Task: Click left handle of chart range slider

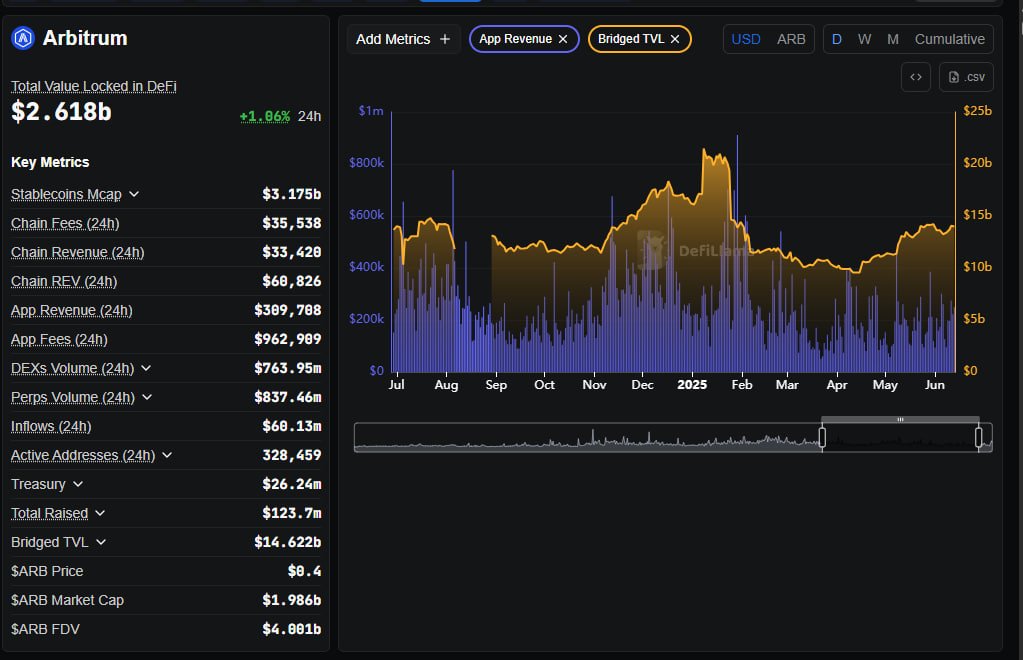Action: coord(822,437)
